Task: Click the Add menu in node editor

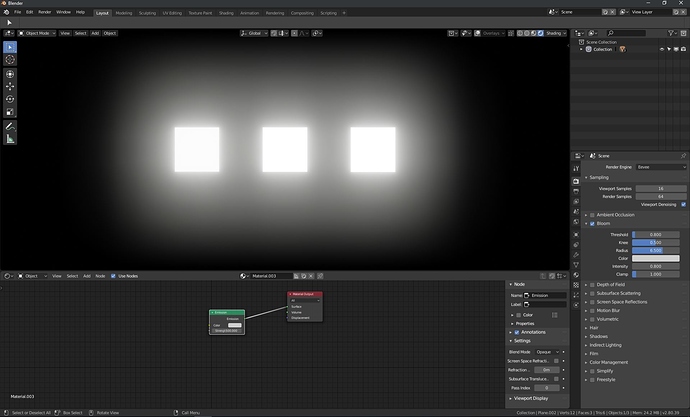Action: [x=87, y=276]
